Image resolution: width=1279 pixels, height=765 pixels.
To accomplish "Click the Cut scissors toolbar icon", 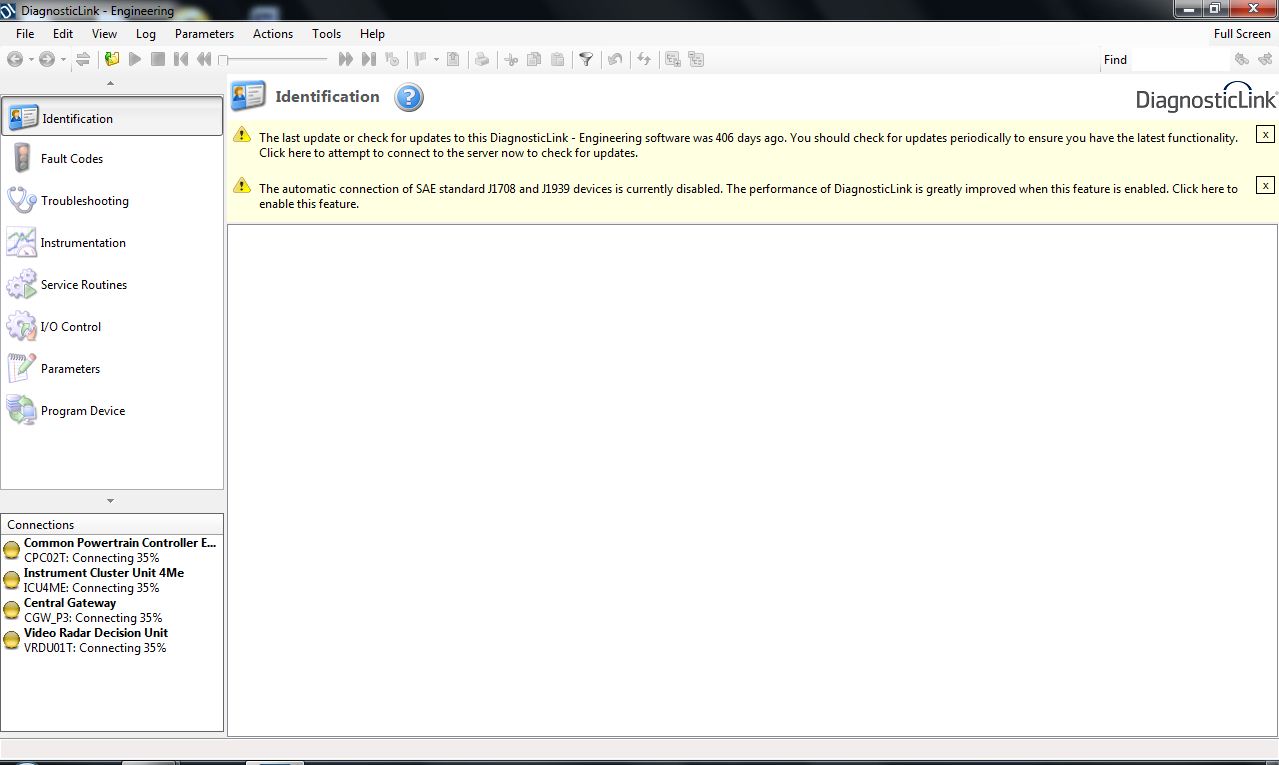I will pos(511,59).
